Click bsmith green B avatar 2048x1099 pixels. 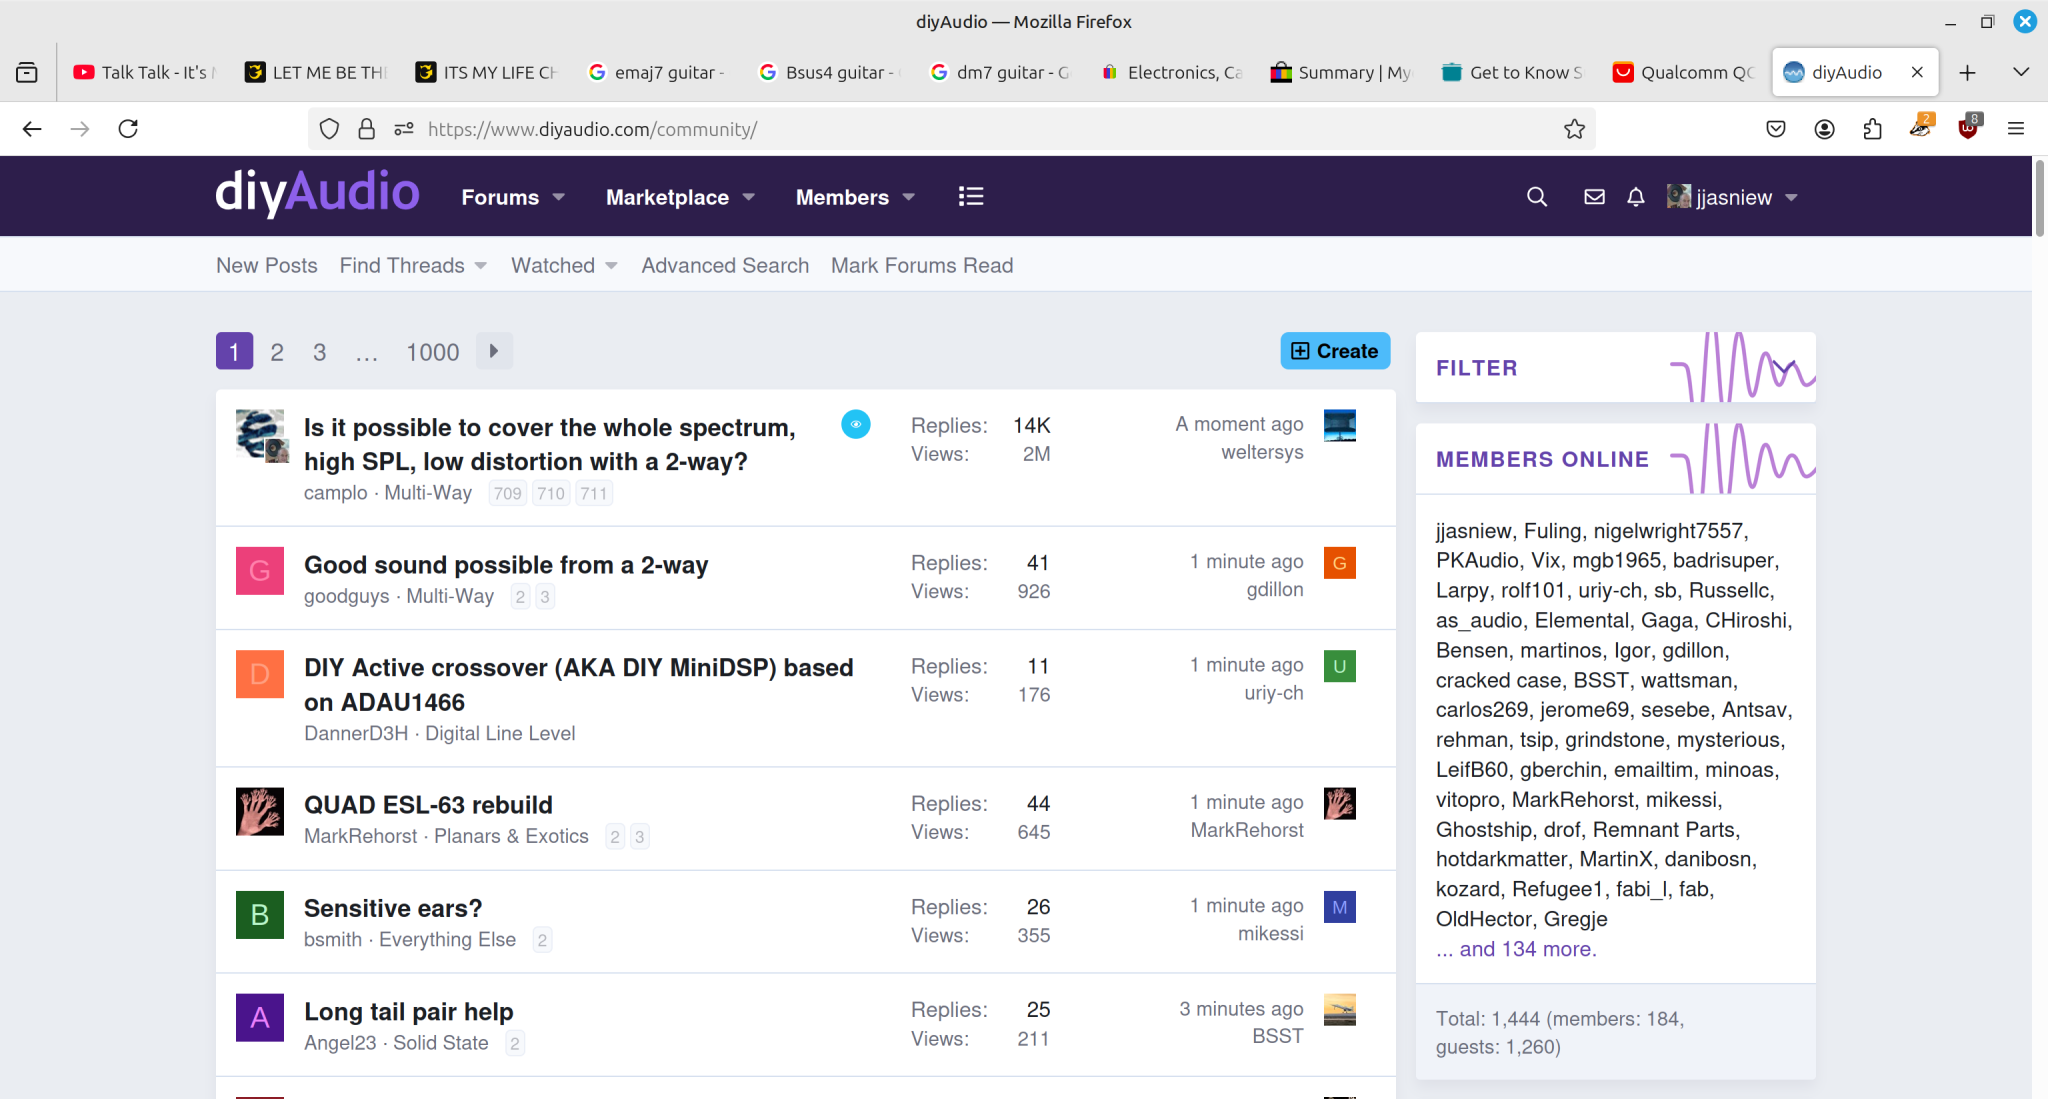(260, 915)
